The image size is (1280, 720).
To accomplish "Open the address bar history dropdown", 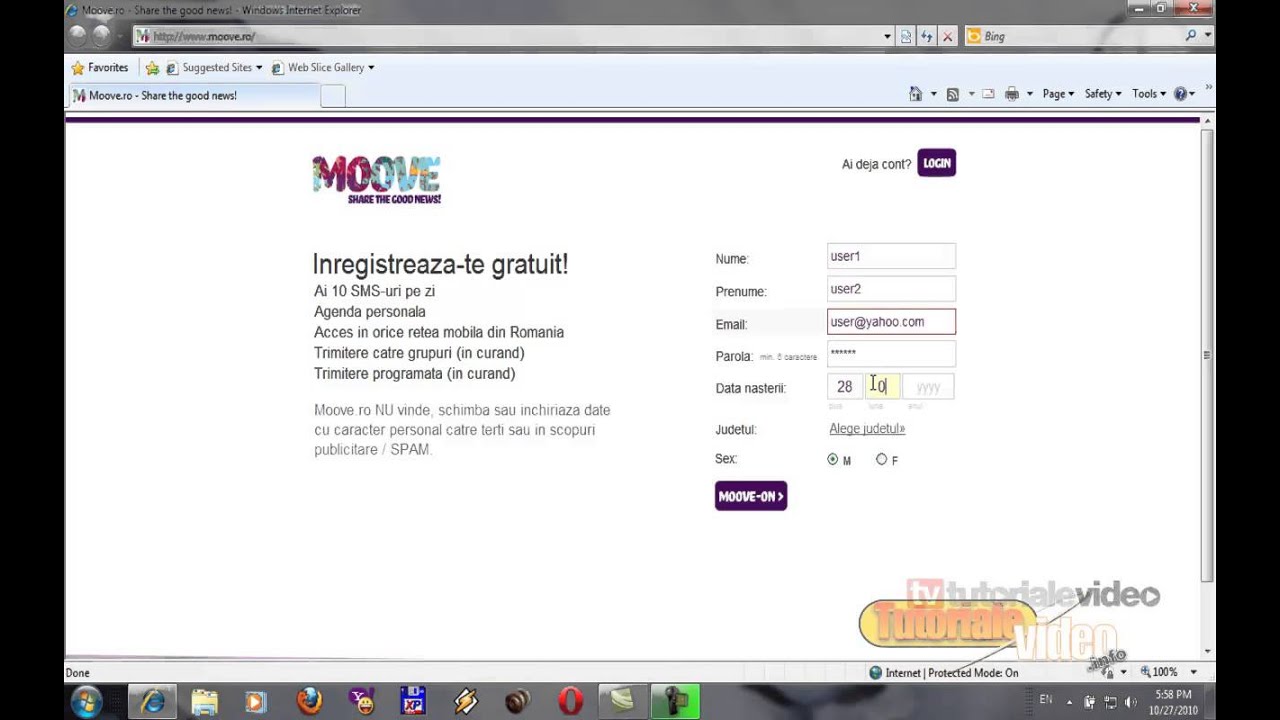I will [887, 36].
